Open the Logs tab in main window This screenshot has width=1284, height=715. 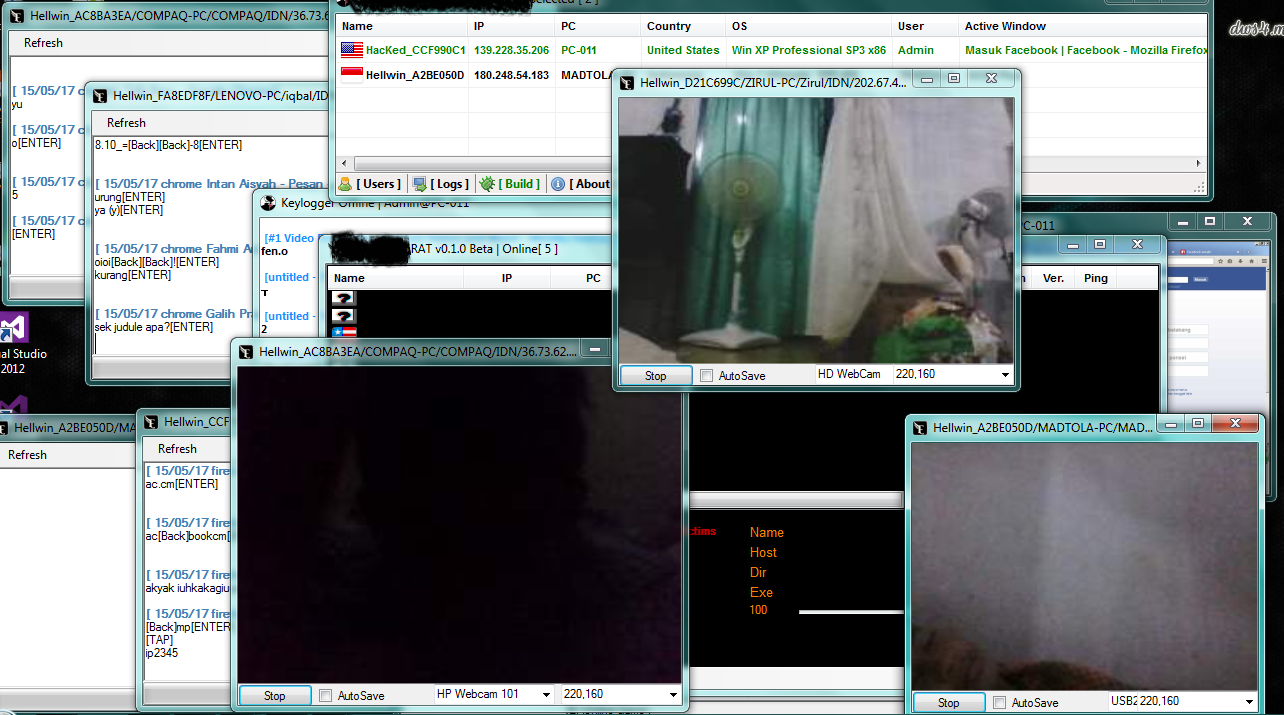(x=440, y=184)
